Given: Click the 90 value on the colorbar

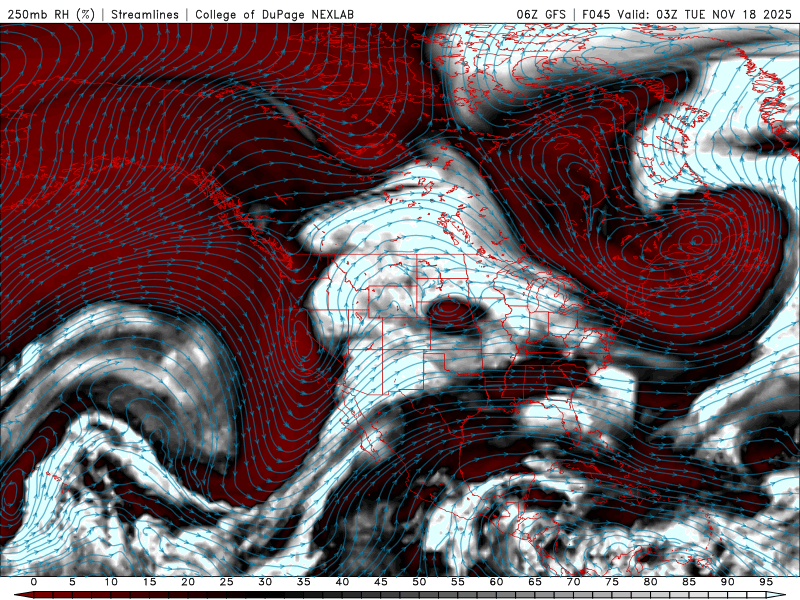Looking at the screenshot, I should point(728,582).
